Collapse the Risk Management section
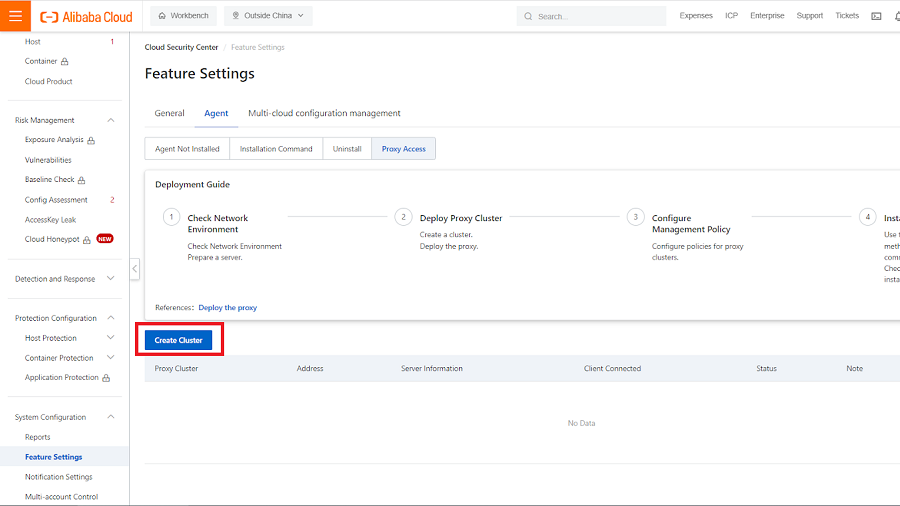 click(110, 120)
